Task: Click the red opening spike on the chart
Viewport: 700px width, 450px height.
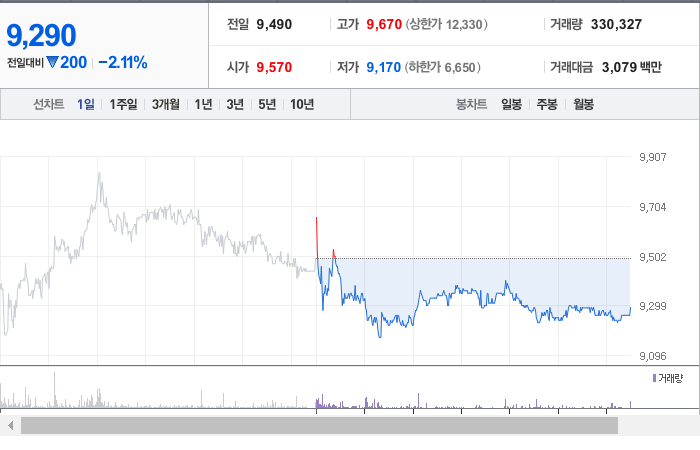Action: [x=317, y=238]
